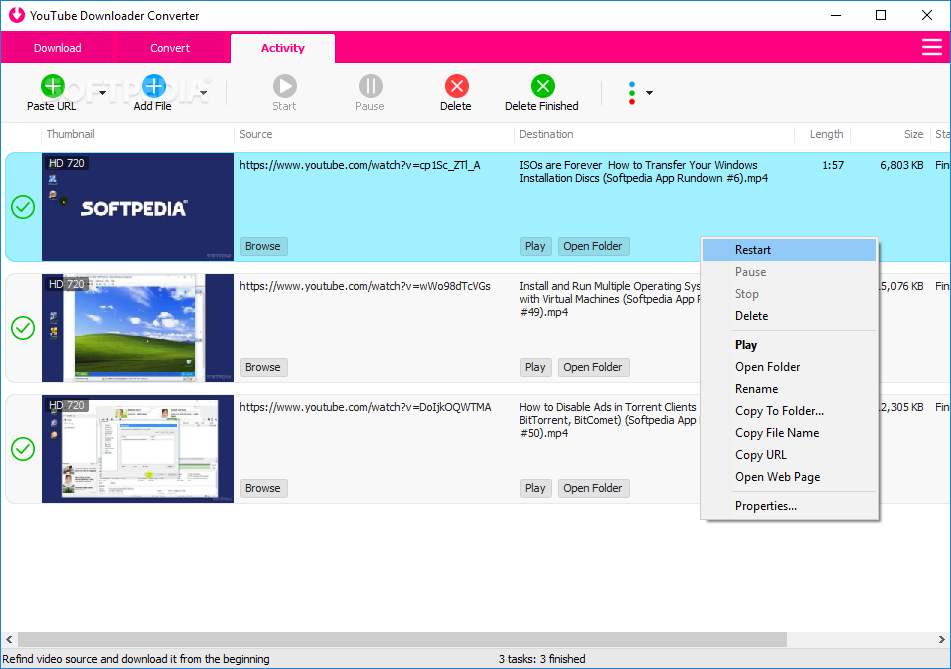This screenshot has width=951, height=669.
Task: Open Folder for Virtual Machines video
Action: pos(593,367)
